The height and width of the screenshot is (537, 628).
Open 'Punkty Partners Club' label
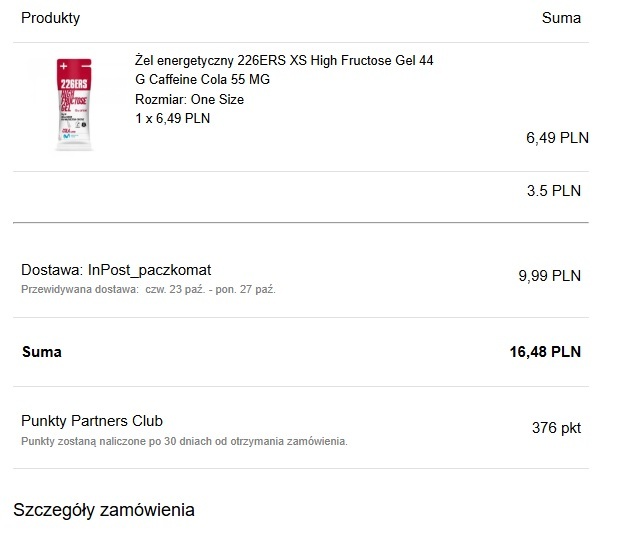[x=92, y=421]
